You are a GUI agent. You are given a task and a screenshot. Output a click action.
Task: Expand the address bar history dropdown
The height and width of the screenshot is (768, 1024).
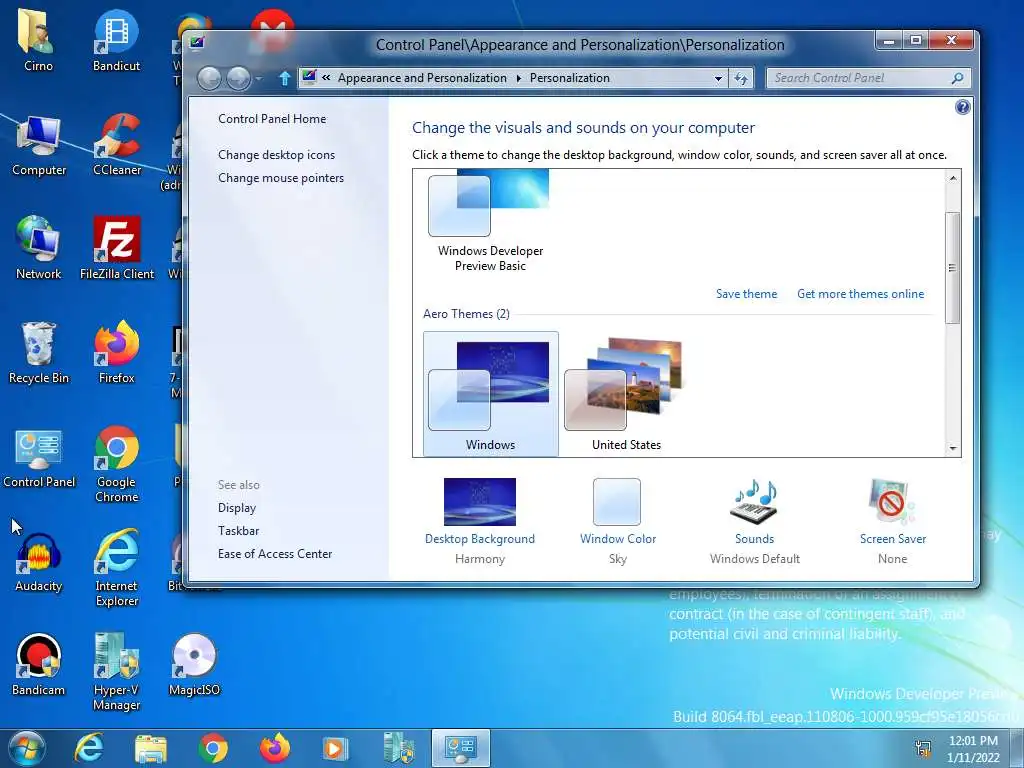click(718, 78)
